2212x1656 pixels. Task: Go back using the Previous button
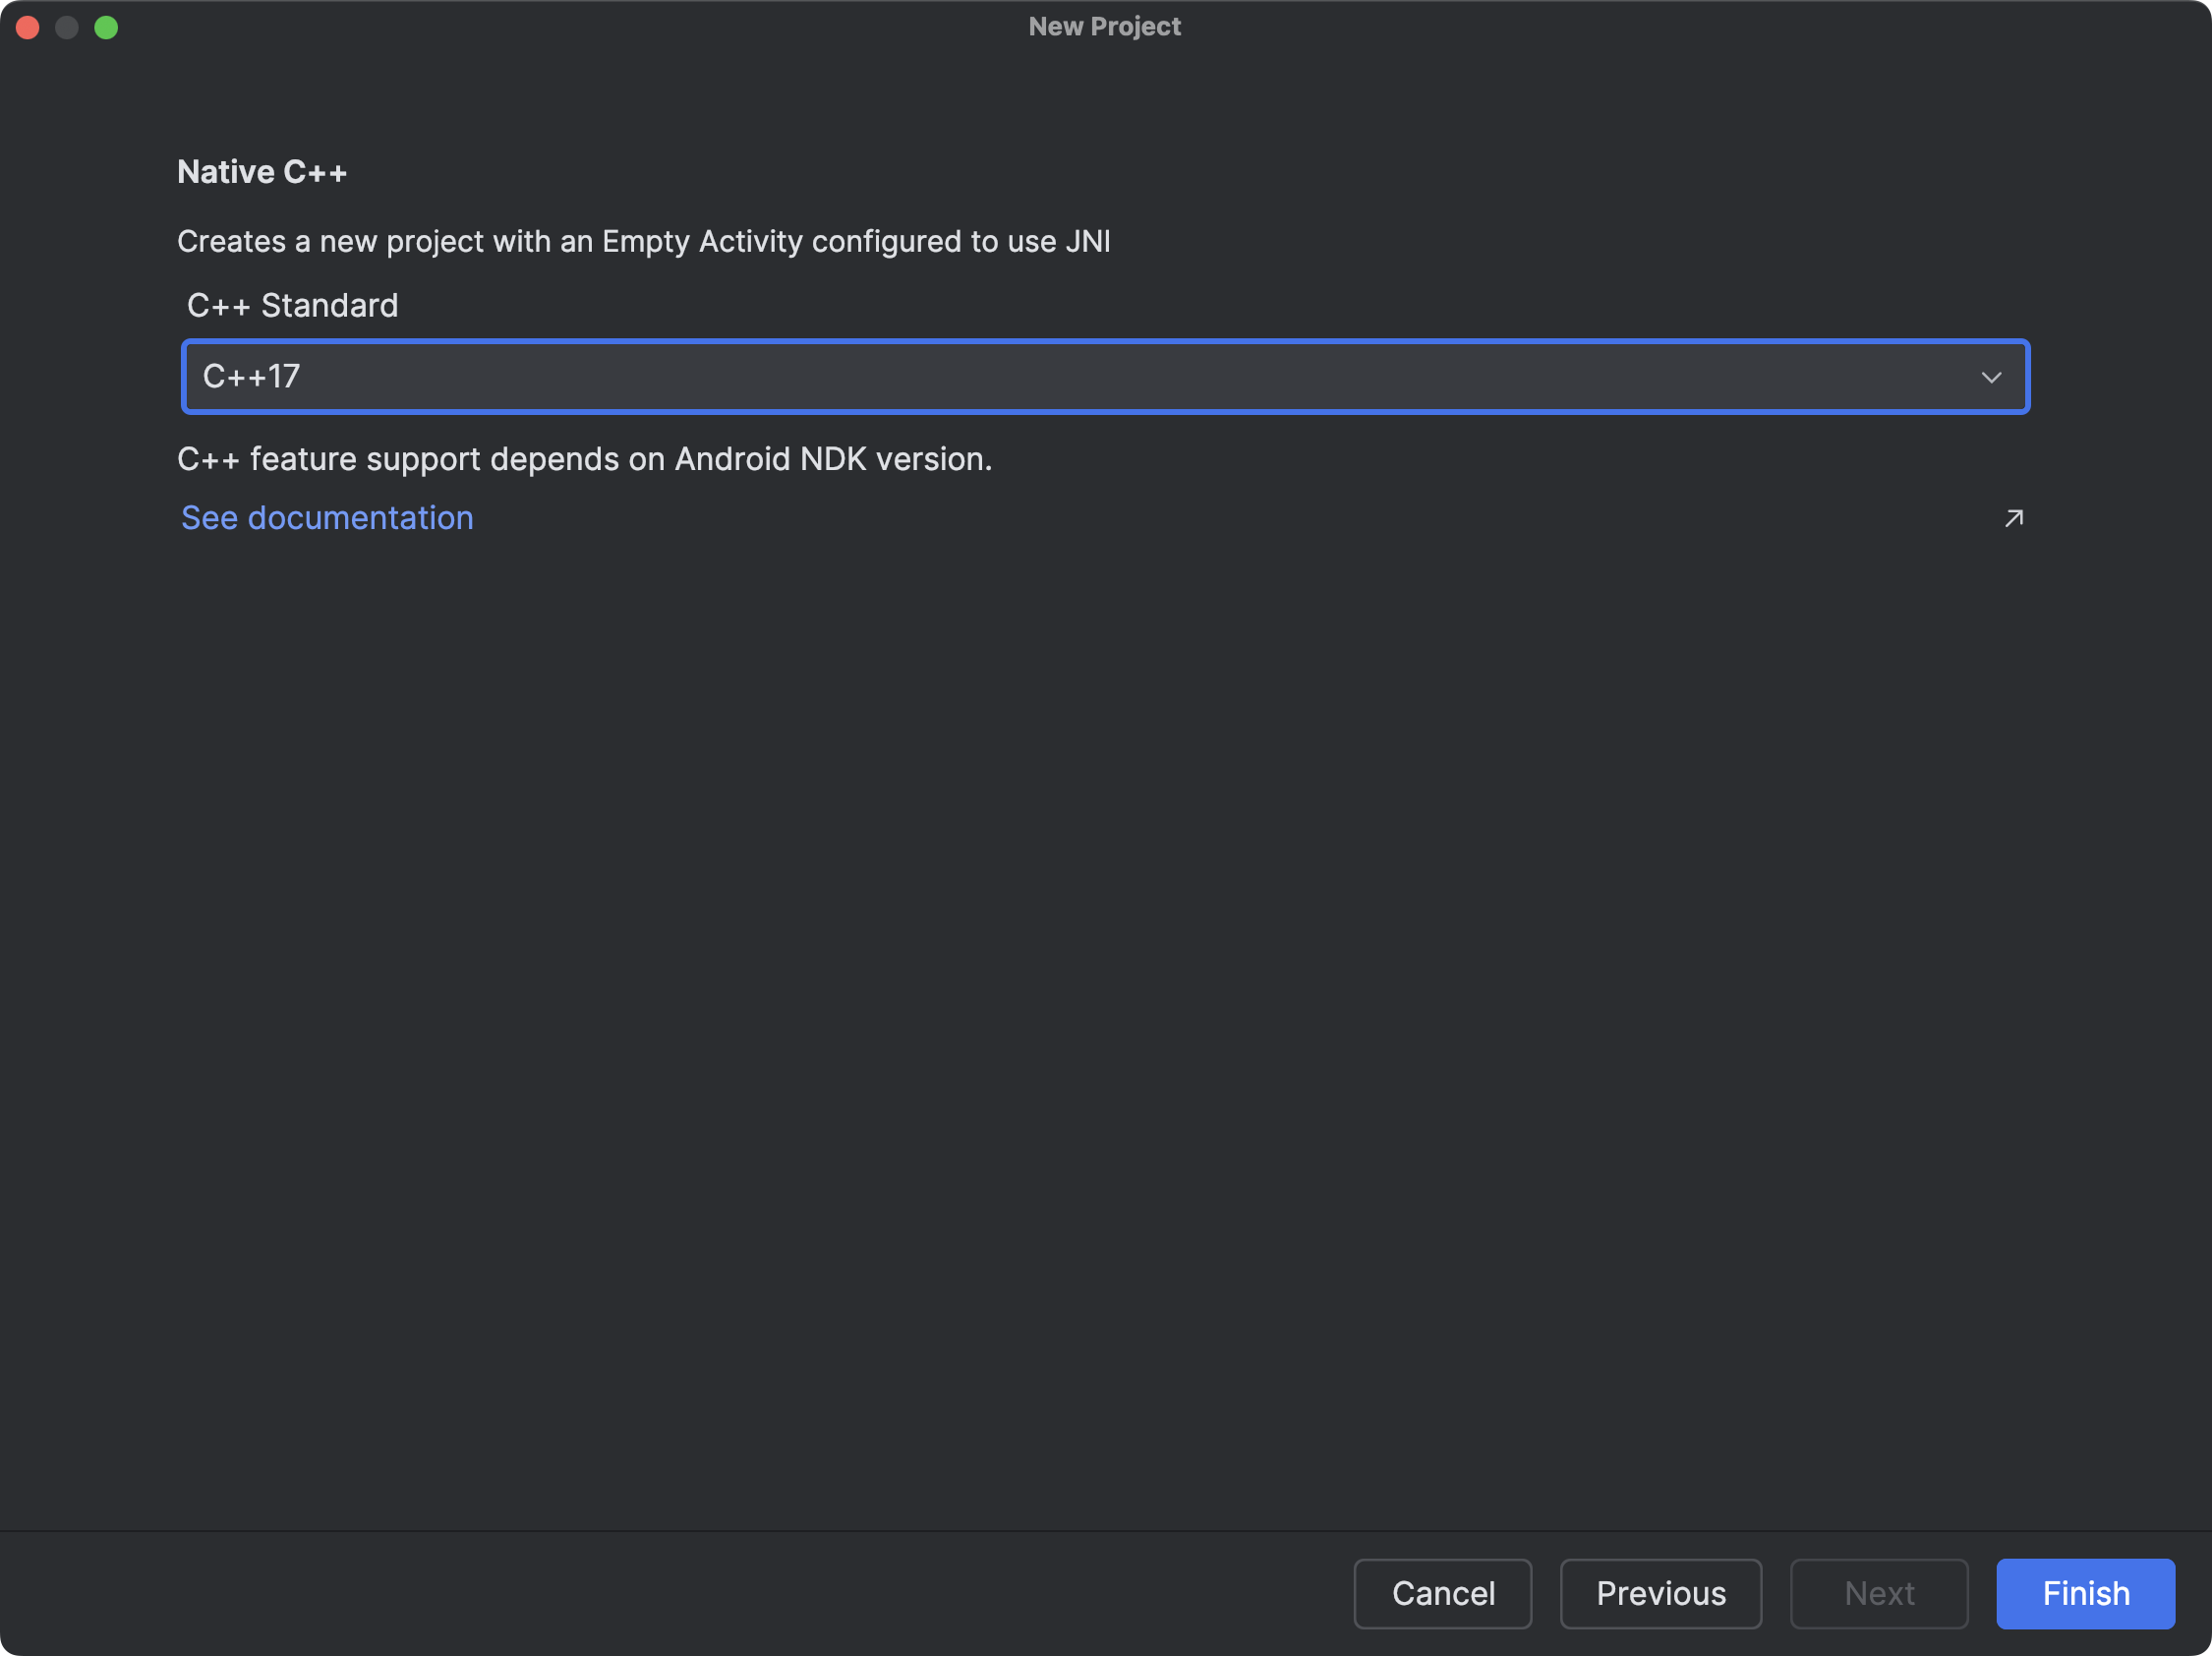1660,1593
